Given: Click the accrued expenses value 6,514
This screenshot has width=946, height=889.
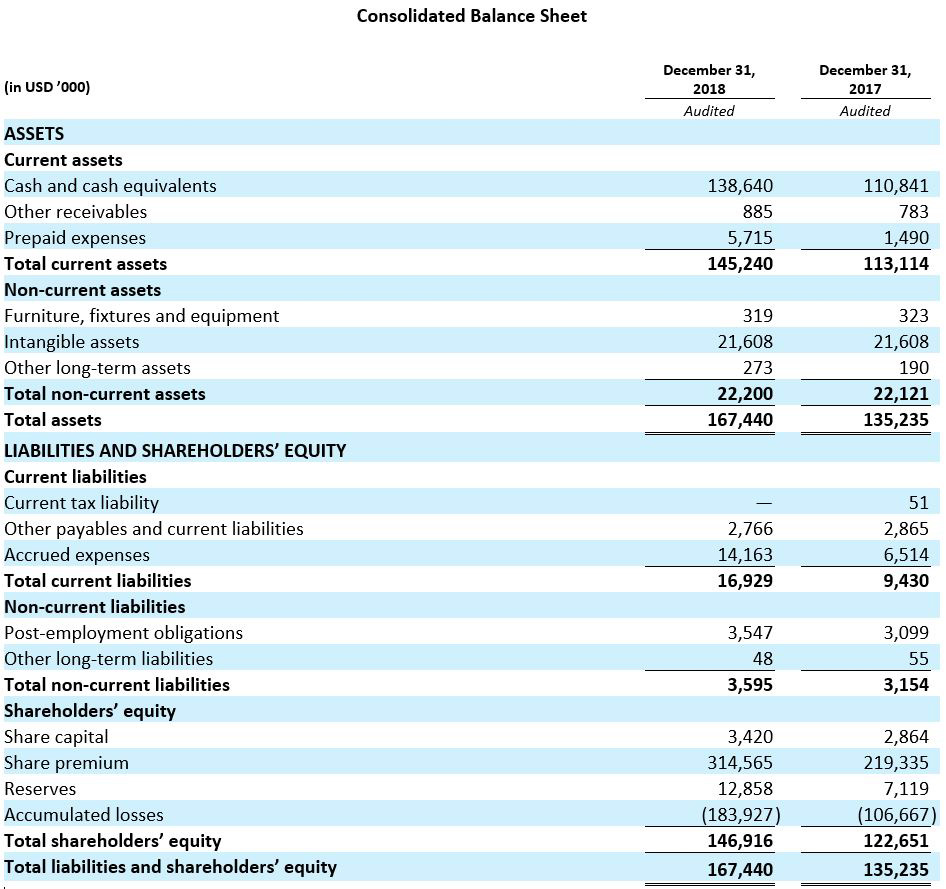Looking at the screenshot, I should tap(906, 555).
